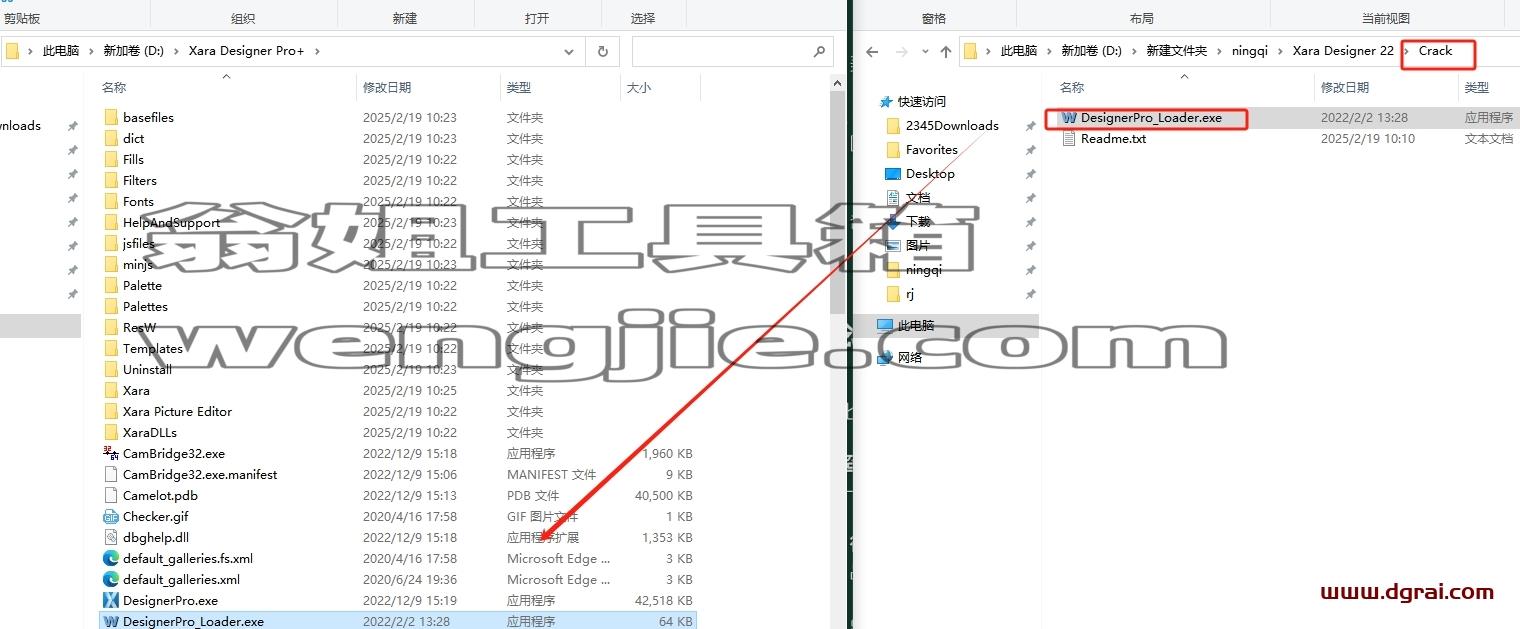Select CamBridge32.exe.manifest file name
1520x629 pixels.
tap(200, 474)
